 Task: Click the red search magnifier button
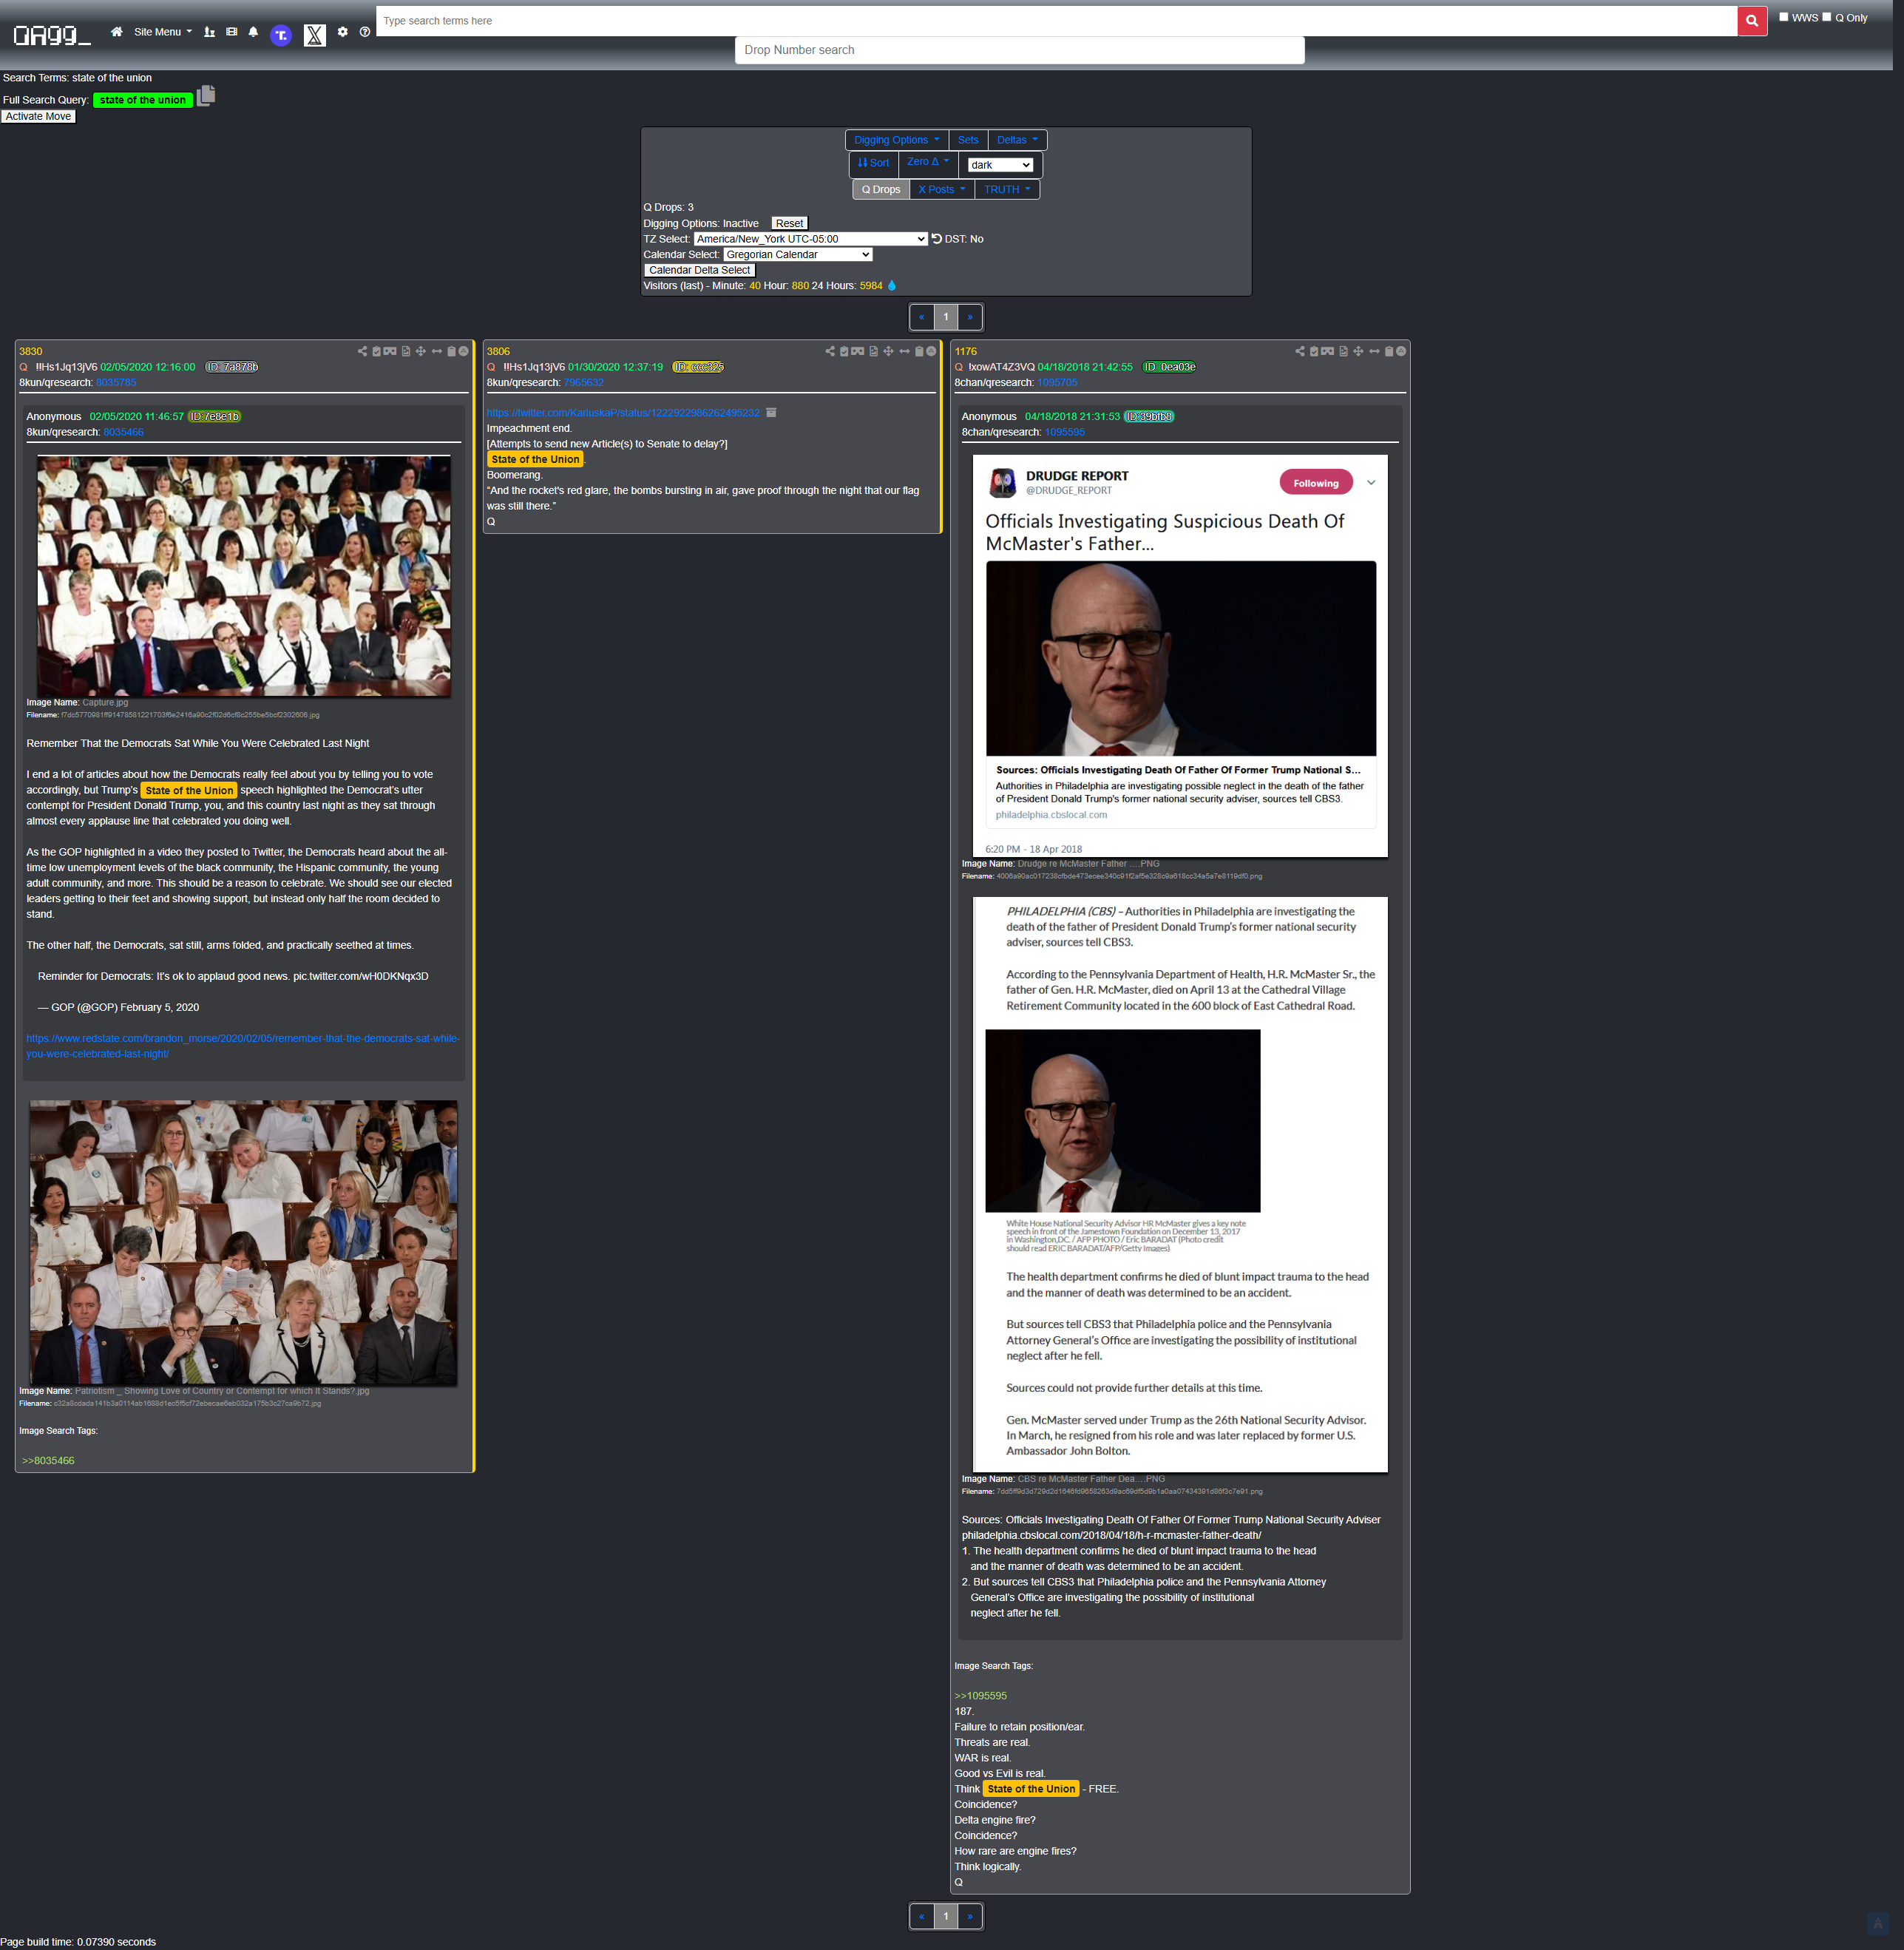1752,21
